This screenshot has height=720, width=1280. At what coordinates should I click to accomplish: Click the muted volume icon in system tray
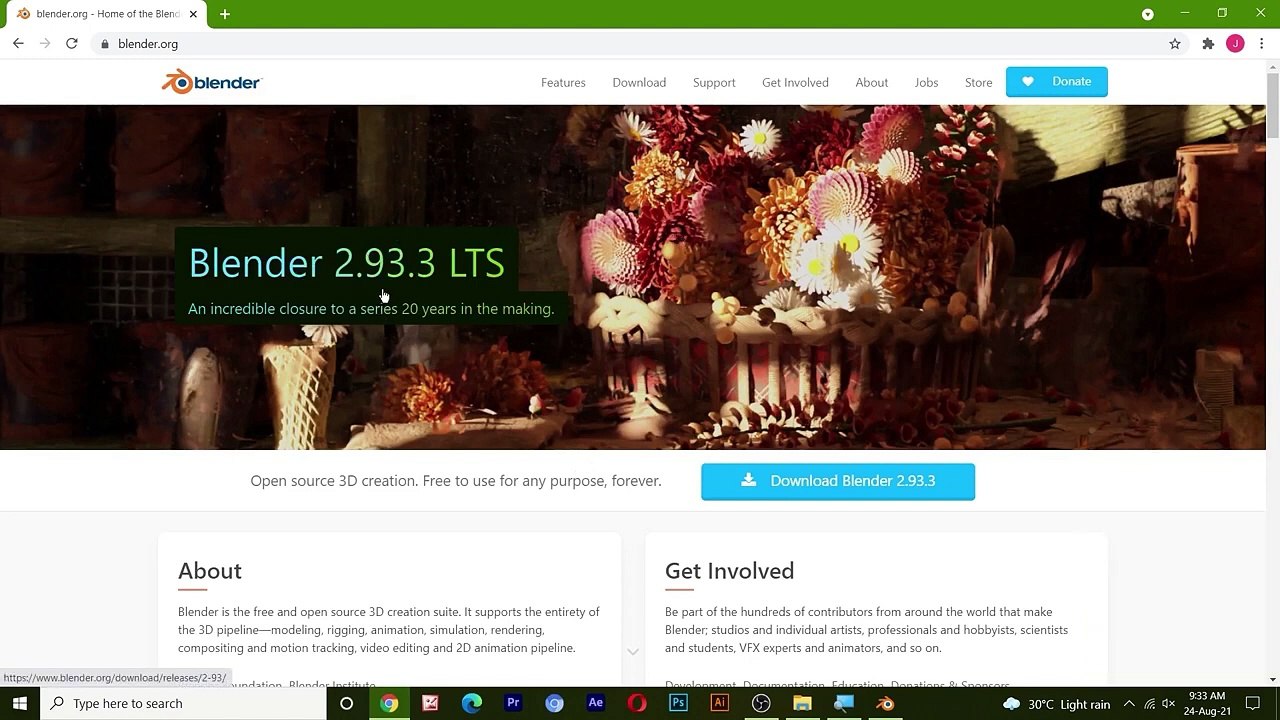click(x=1168, y=704)
